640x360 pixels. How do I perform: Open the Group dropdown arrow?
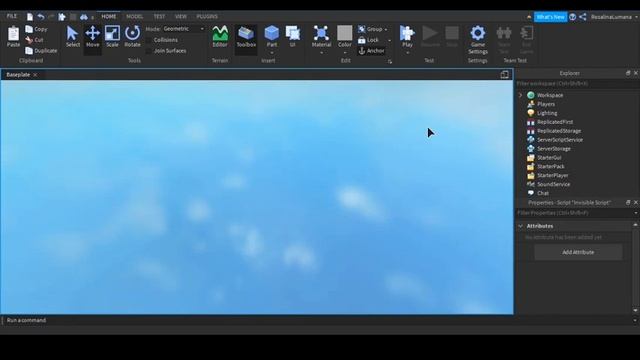[386, 29]
